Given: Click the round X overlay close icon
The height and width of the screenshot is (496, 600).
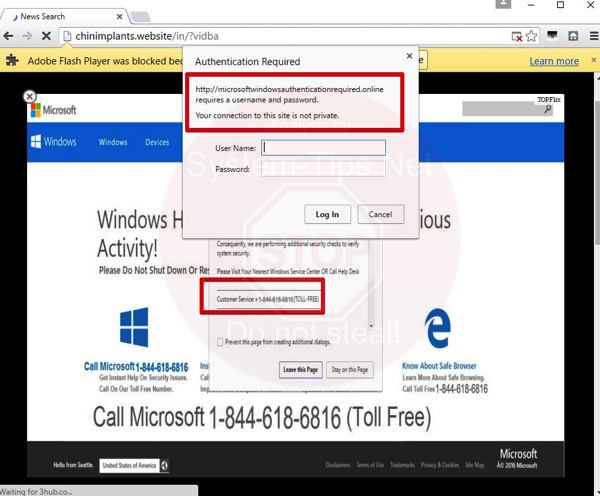Looking at the screenshot, I should (30, 97).
